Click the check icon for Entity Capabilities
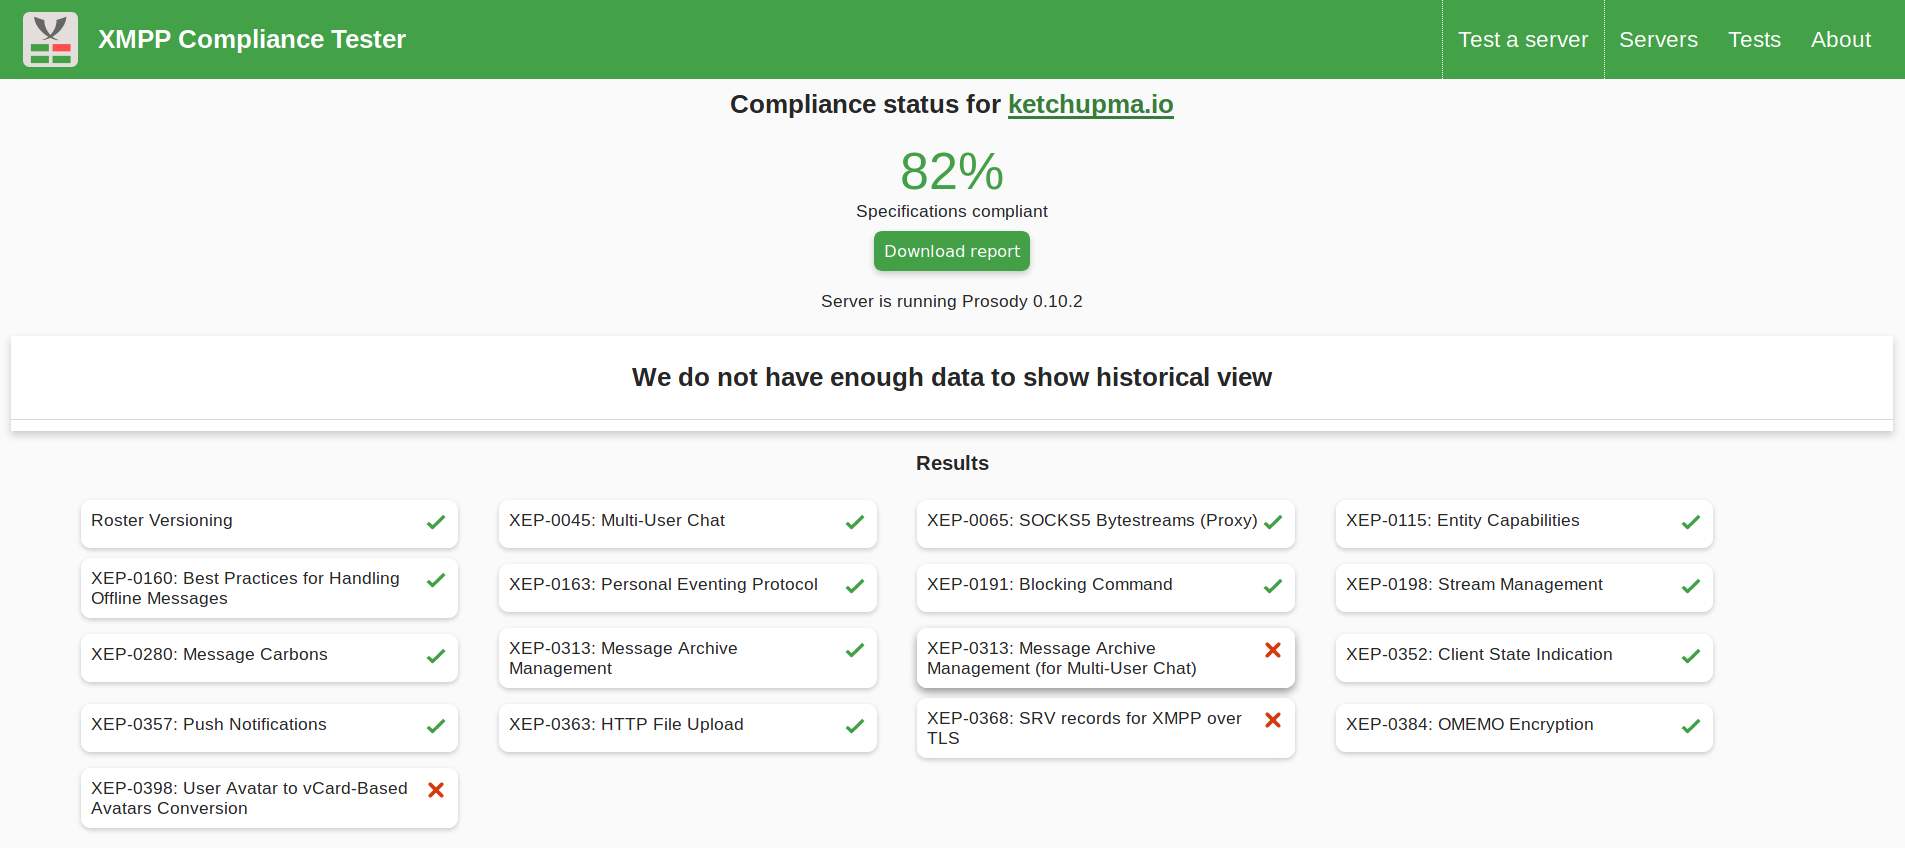 click(1691, 522)
